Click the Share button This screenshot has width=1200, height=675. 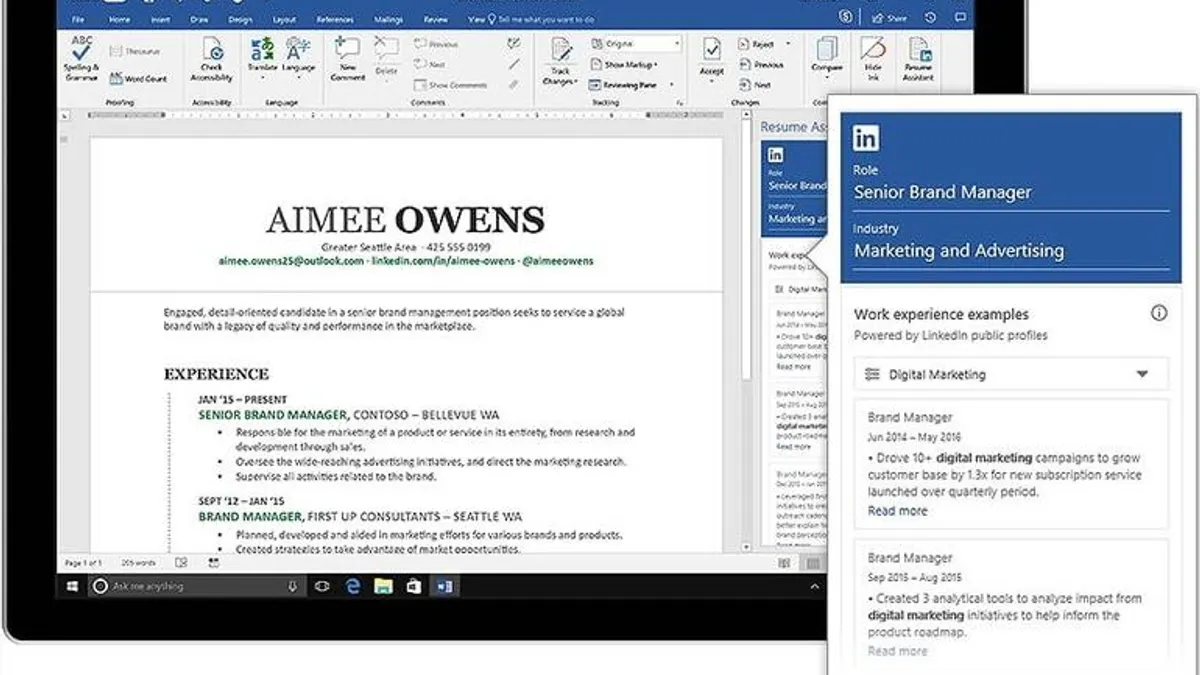[889, 18]
